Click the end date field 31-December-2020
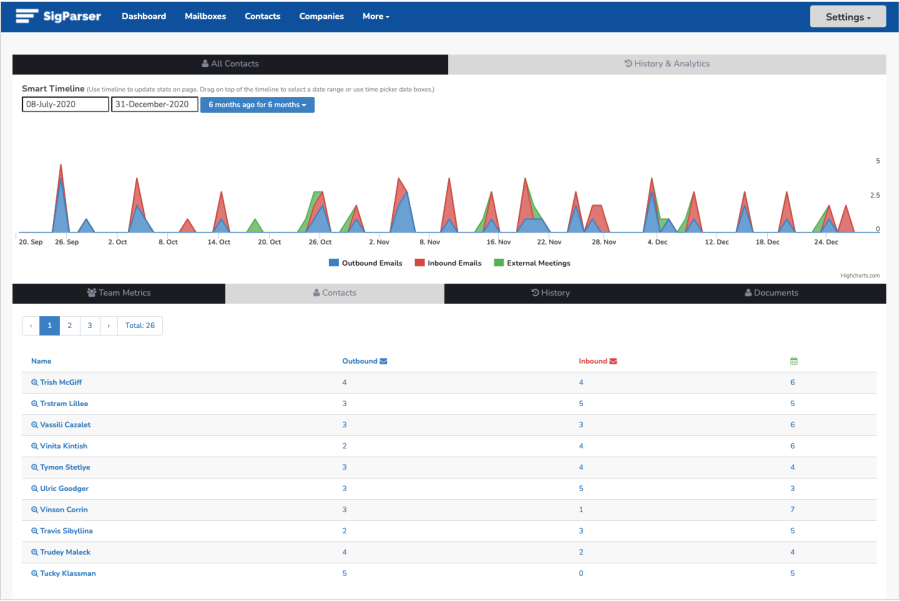 pos(154,104)
